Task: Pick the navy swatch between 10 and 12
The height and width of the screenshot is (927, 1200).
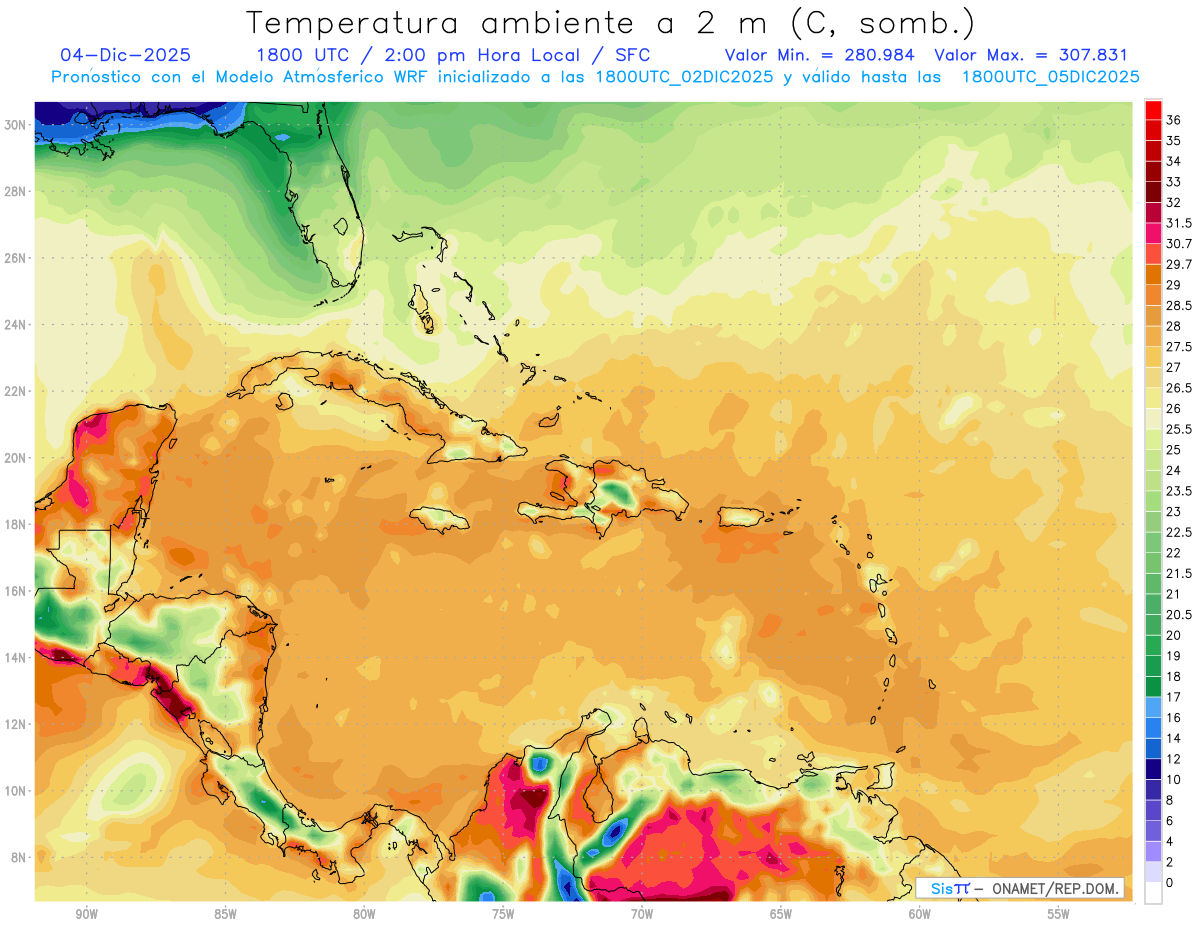Action: coord(1153,769)
